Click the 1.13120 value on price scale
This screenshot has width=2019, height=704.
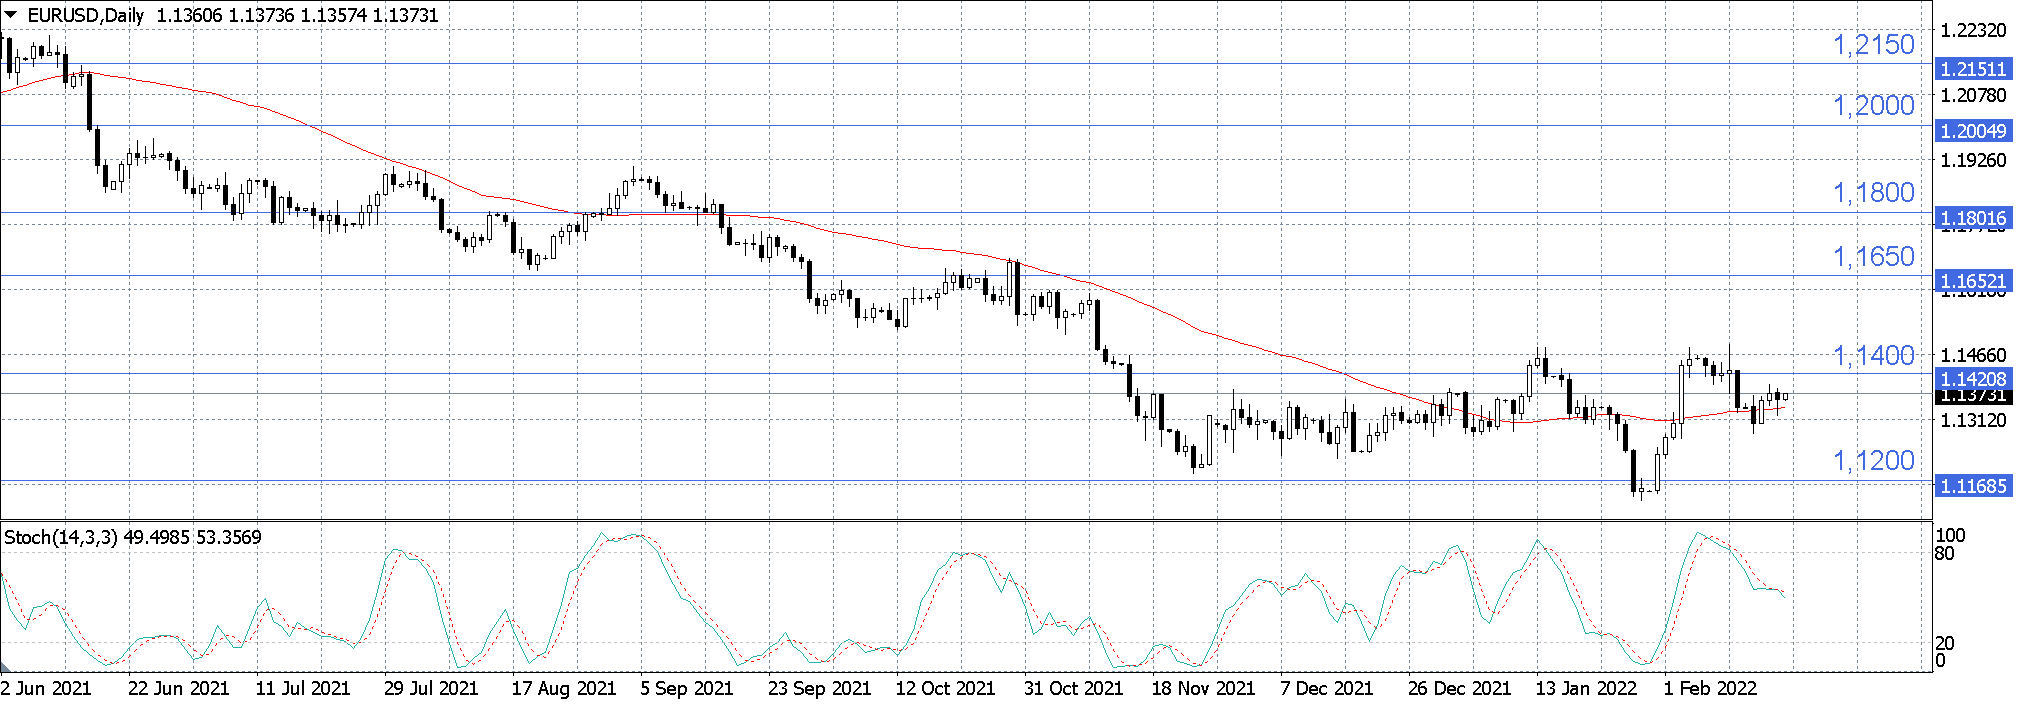tap(1972, 420)
